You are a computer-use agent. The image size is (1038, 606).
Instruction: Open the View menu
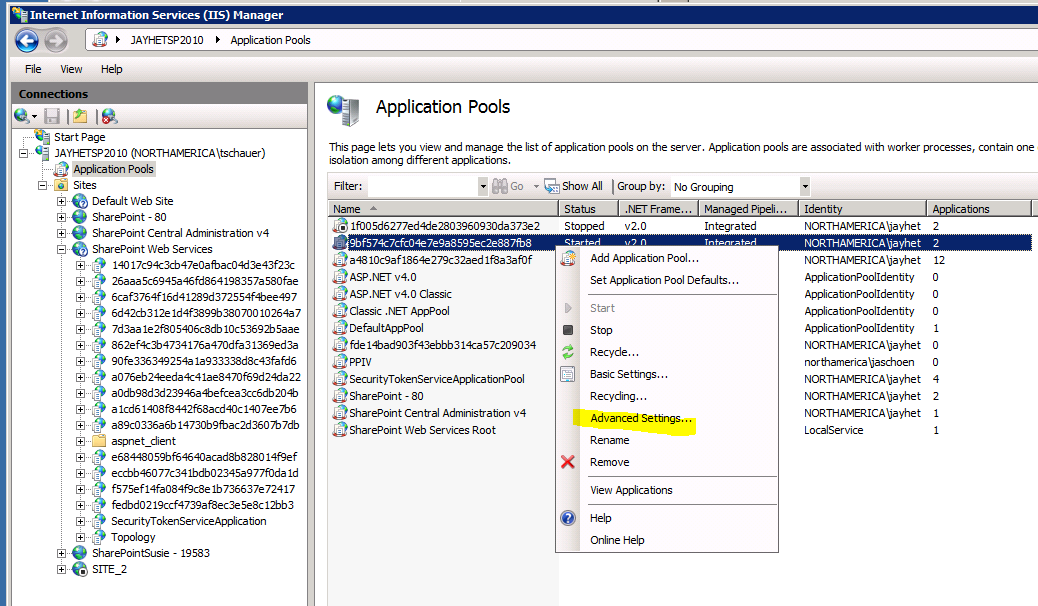[x=71, y=69]
